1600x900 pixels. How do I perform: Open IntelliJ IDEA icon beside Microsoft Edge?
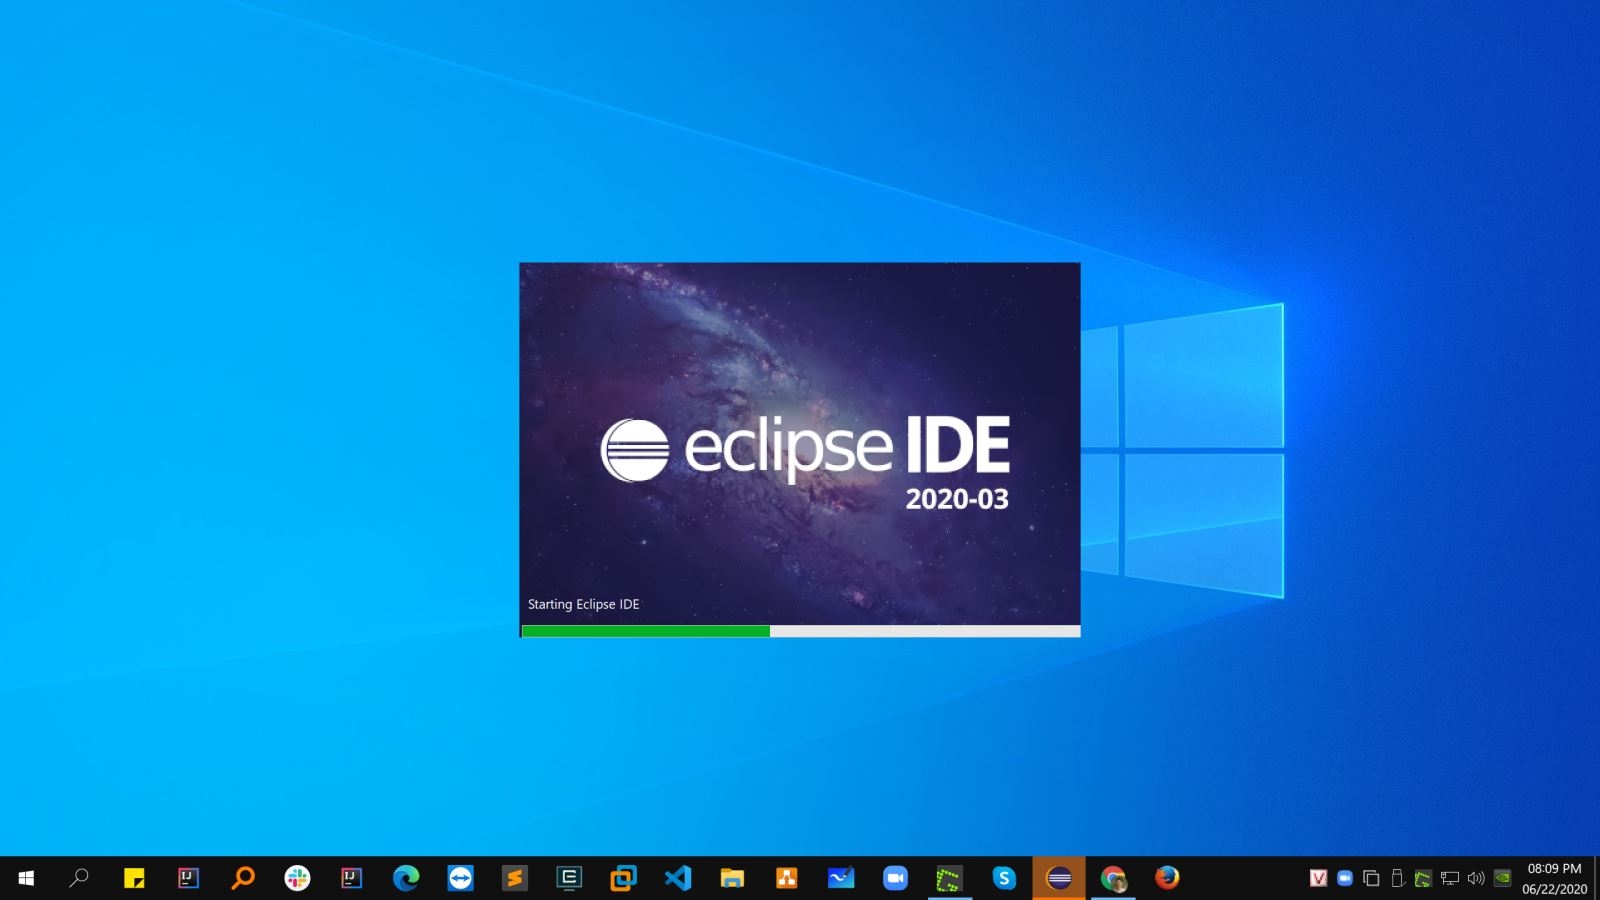[351, 878]
